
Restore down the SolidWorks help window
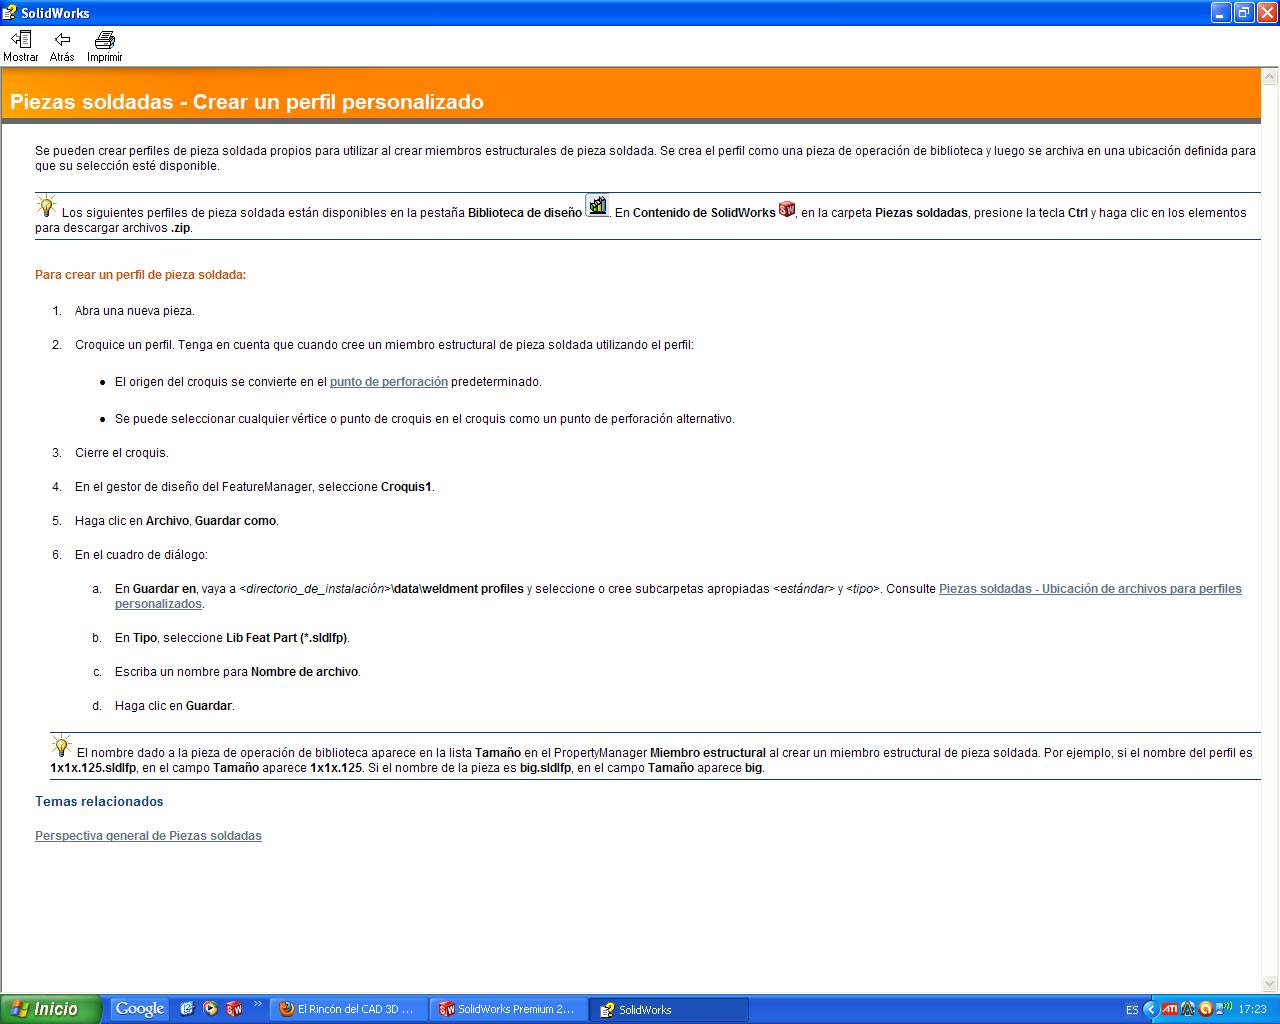[1244, 12]
